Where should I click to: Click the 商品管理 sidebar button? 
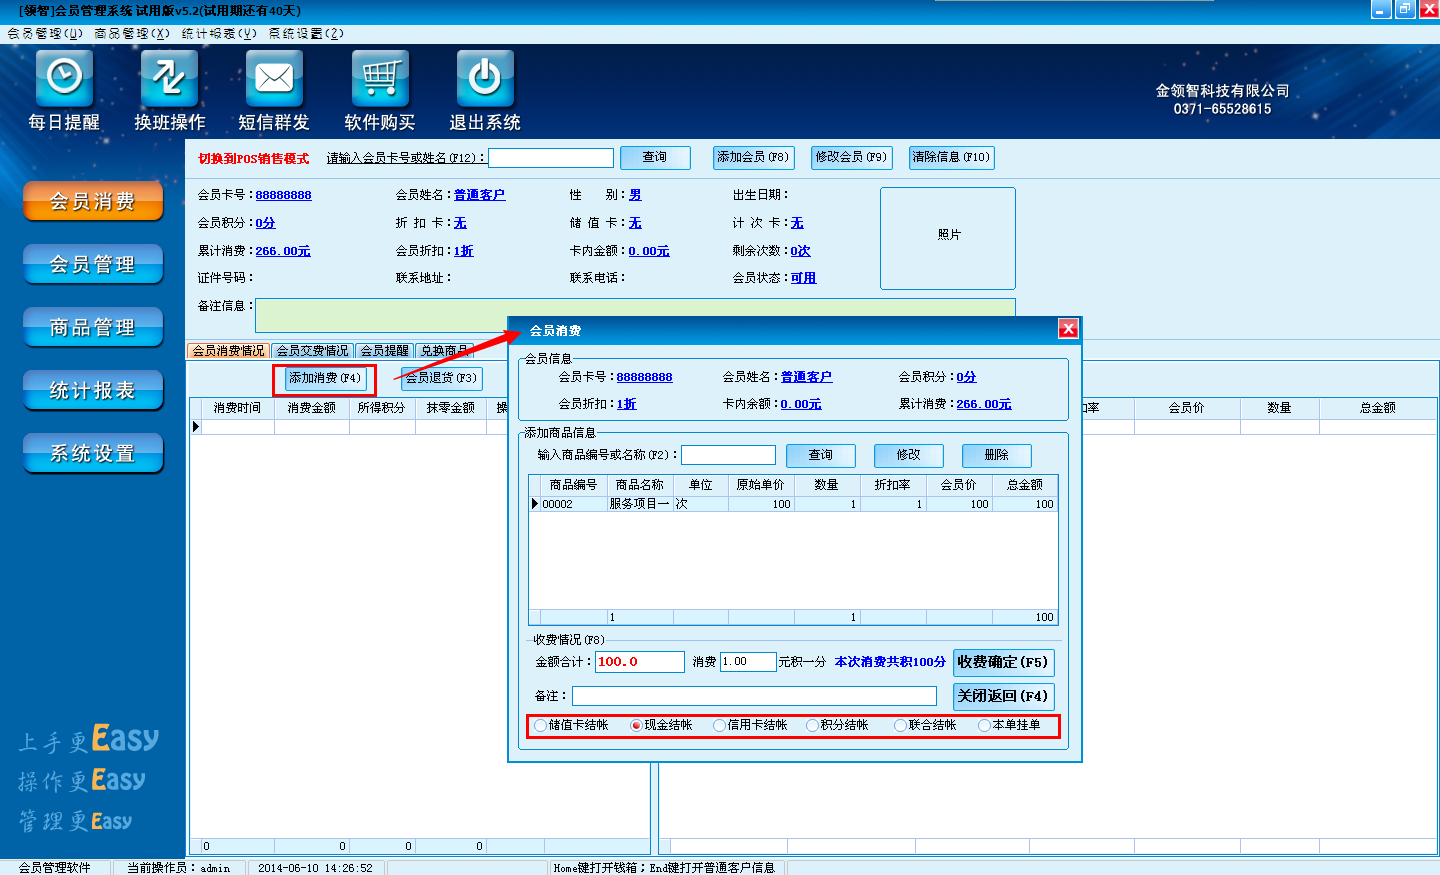pos(93,327)
